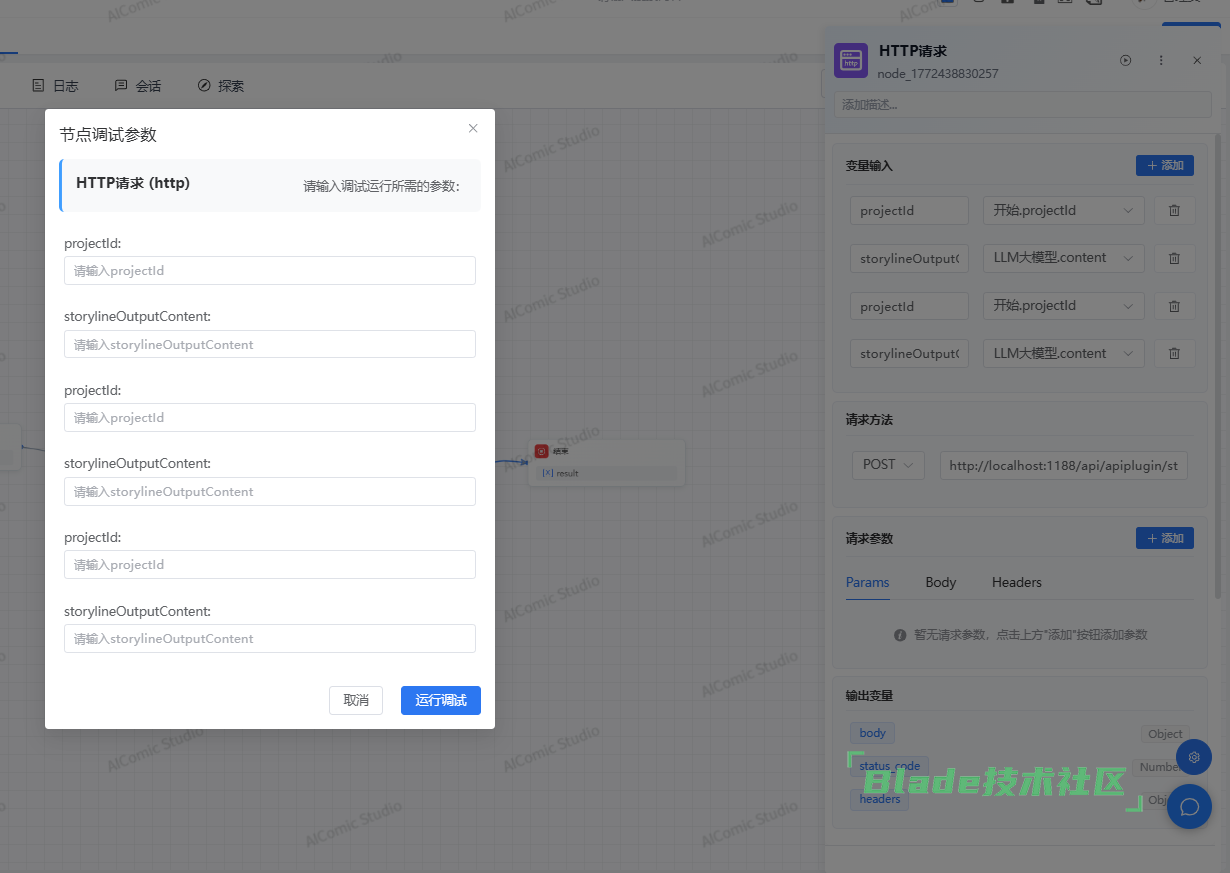
Task: Close the node debug parameters dialog
Action: 473,128
